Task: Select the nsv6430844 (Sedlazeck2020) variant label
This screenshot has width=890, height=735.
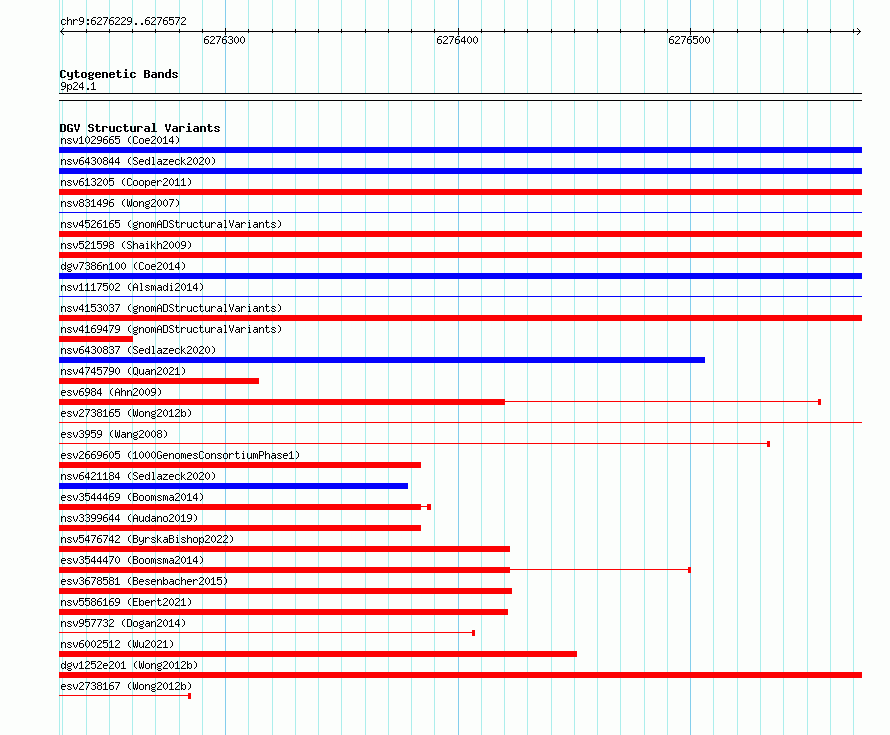Action: 138,161
